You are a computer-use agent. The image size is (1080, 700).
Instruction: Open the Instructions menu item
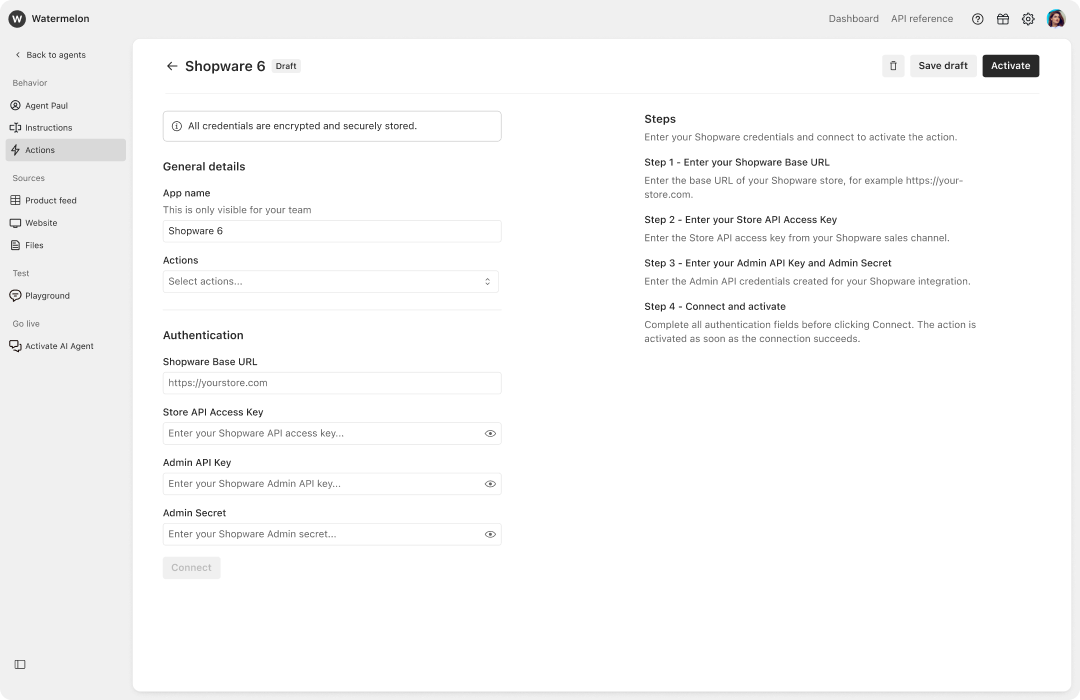coord(65,127)
